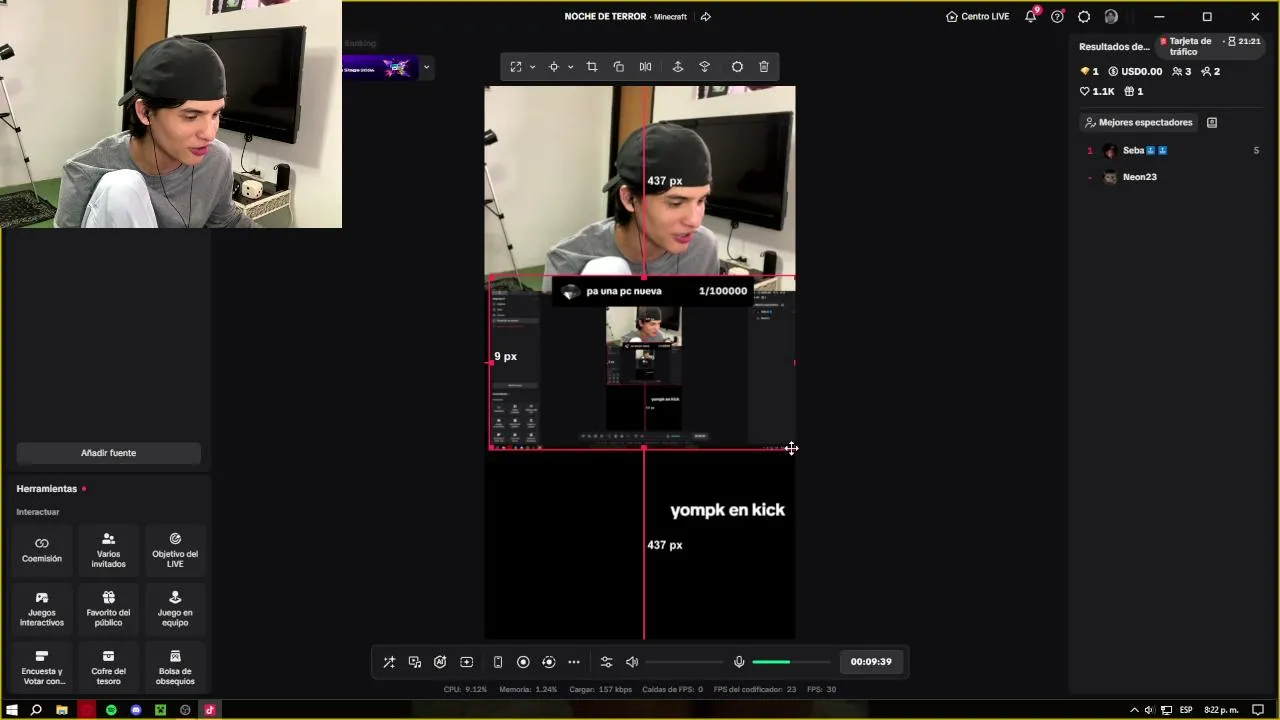Move the selected layer up
Screen dimensions: 1280x720
[x=677, y=67]
